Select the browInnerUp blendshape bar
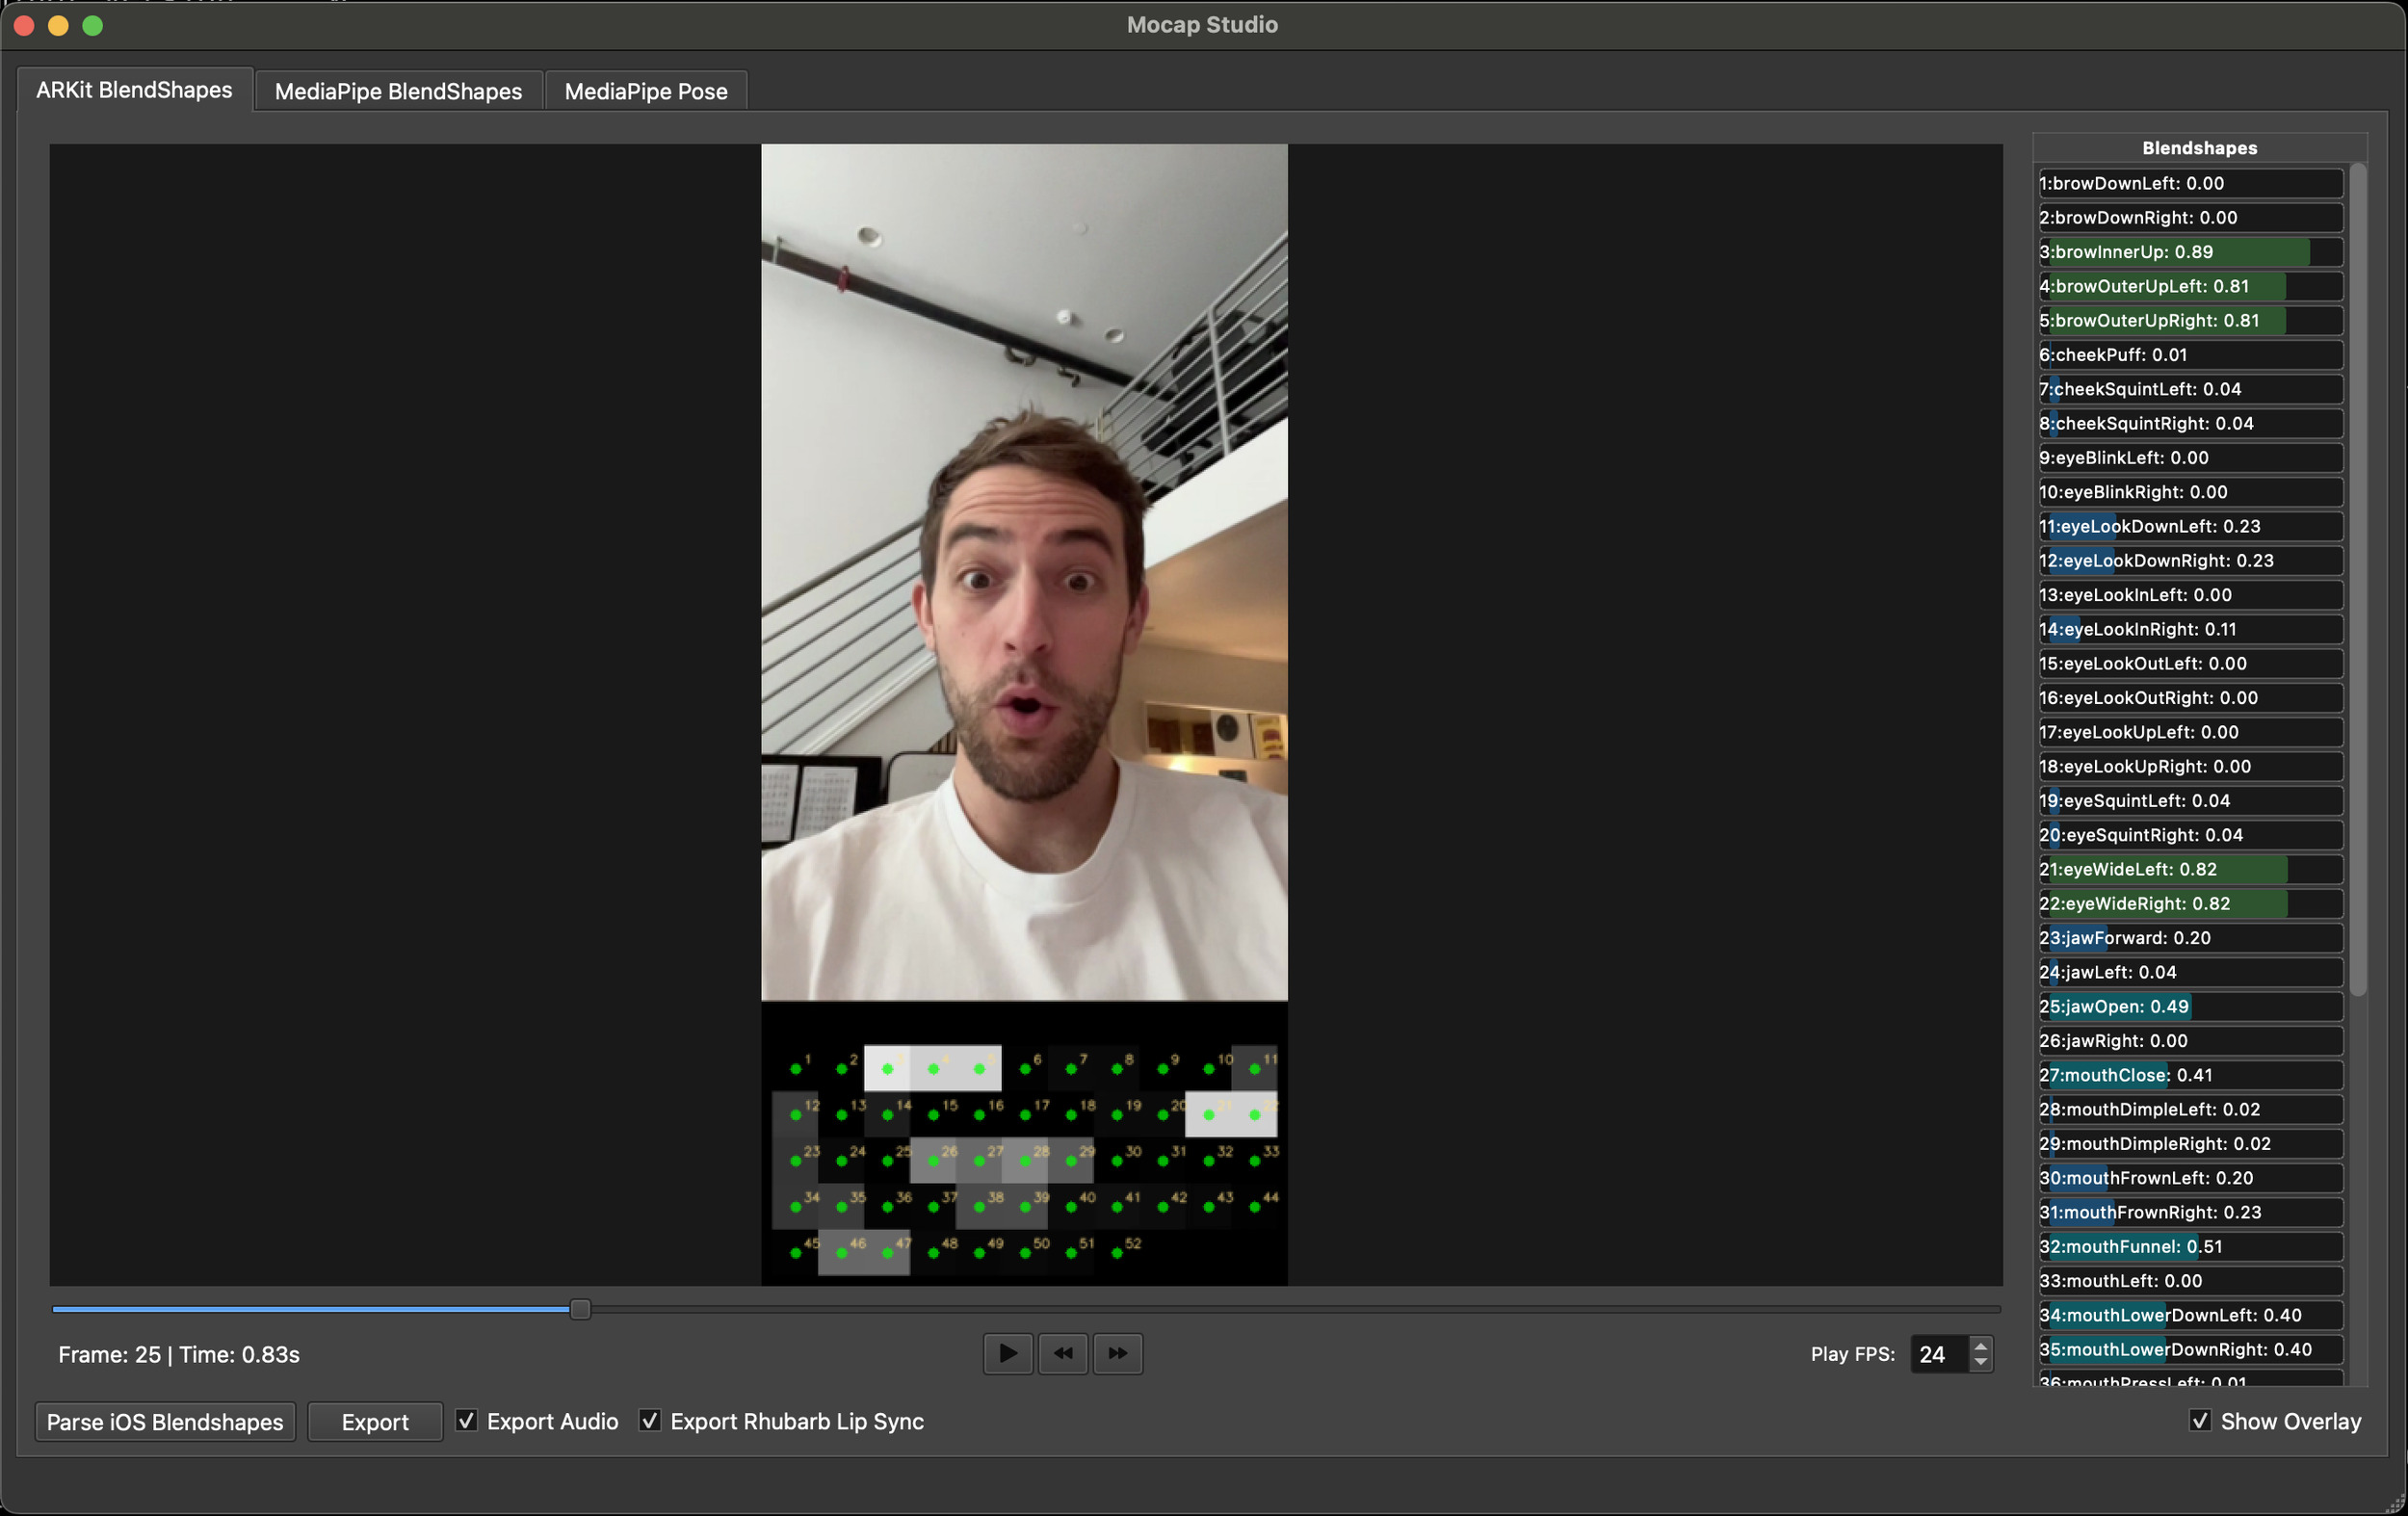The image size is (2408, 1516). 2190,252
